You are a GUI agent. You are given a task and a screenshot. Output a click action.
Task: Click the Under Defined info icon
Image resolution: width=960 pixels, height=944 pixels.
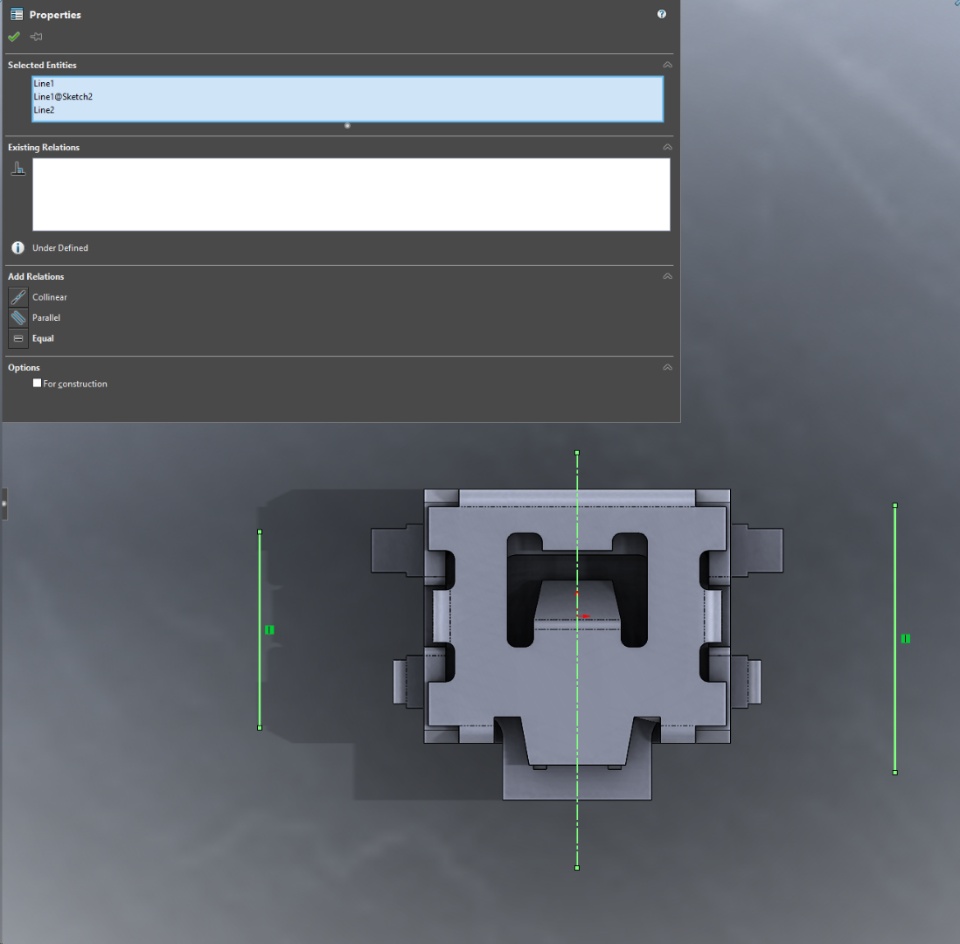point(18,247)
